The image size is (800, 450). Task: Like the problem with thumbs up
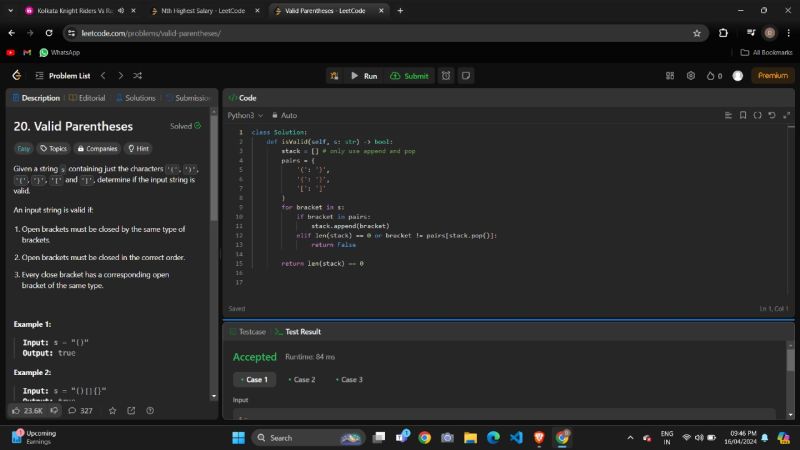(16, 410)
